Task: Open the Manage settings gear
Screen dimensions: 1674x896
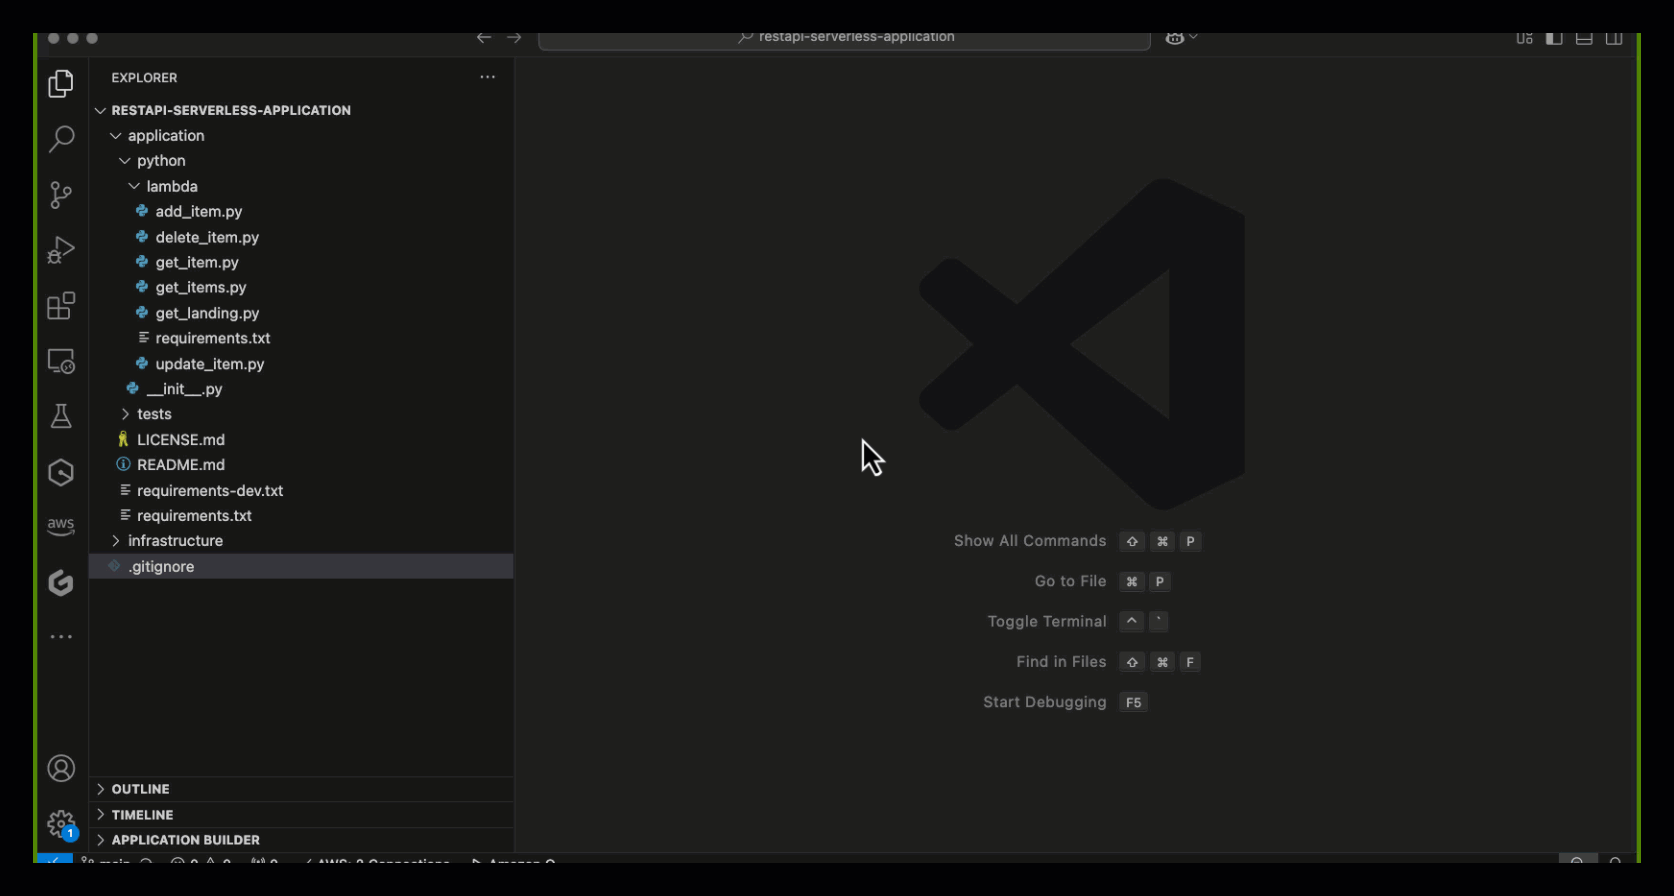Action: 61,824
